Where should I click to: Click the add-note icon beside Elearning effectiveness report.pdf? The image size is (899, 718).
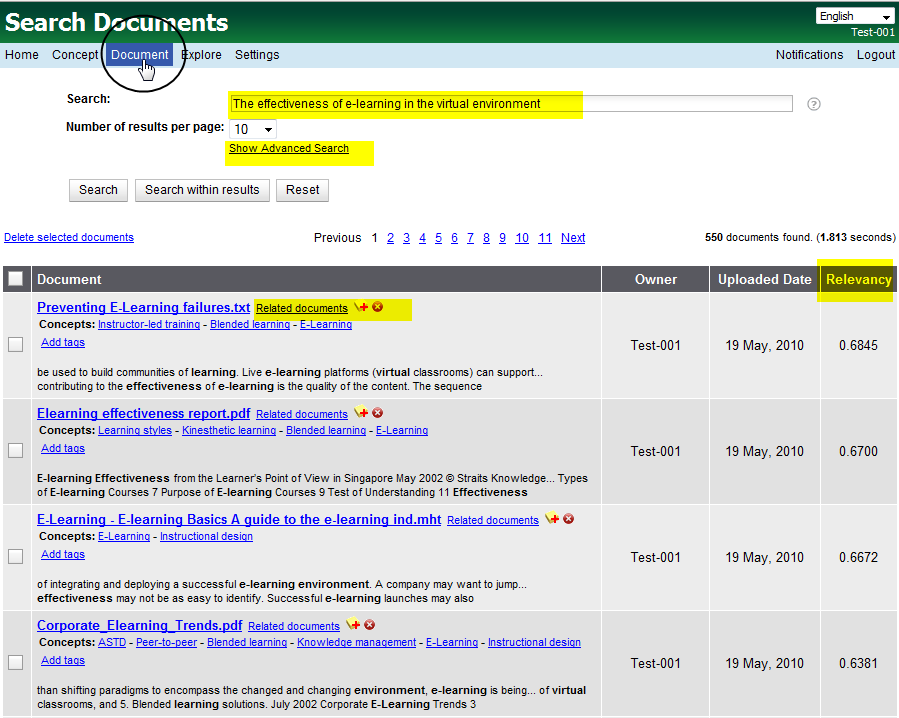361,414
